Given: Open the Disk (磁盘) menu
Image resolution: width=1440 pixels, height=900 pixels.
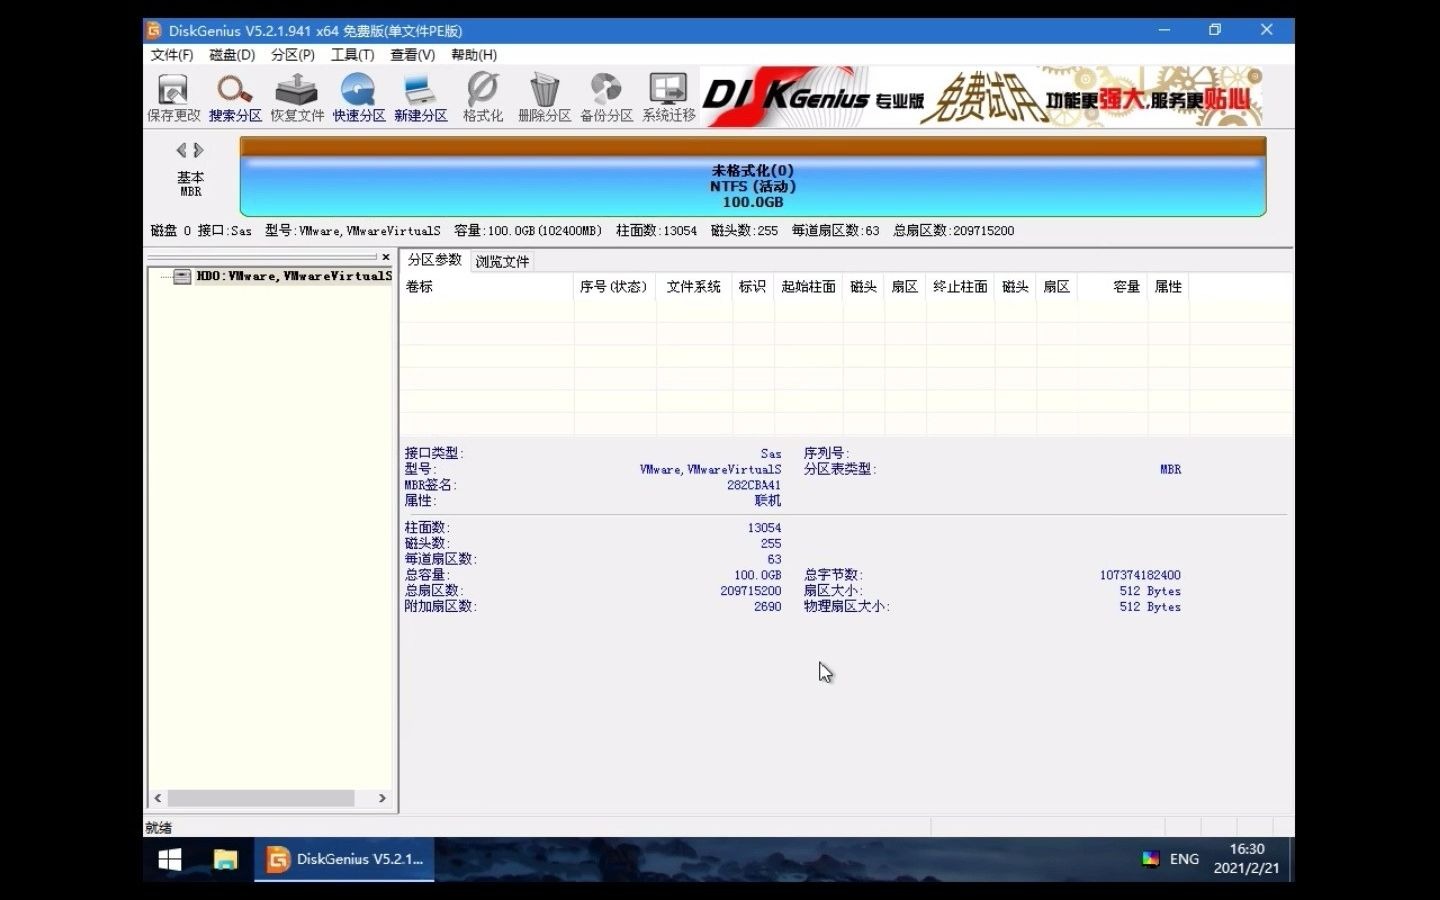Looking at the screenshot, I should coord(232,55).
